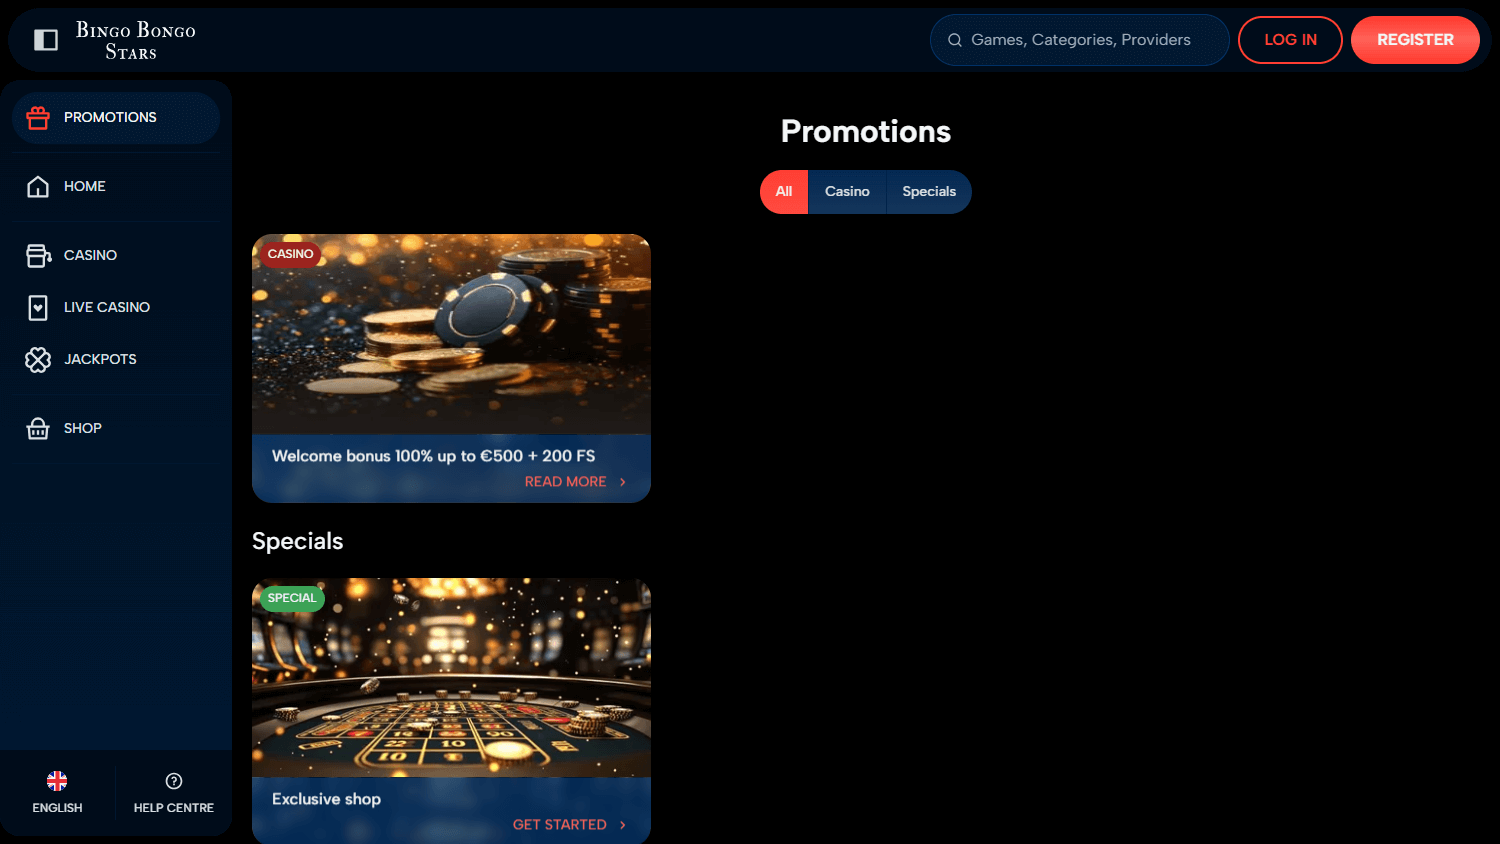Click the search magnifier icon

[954, 40]
